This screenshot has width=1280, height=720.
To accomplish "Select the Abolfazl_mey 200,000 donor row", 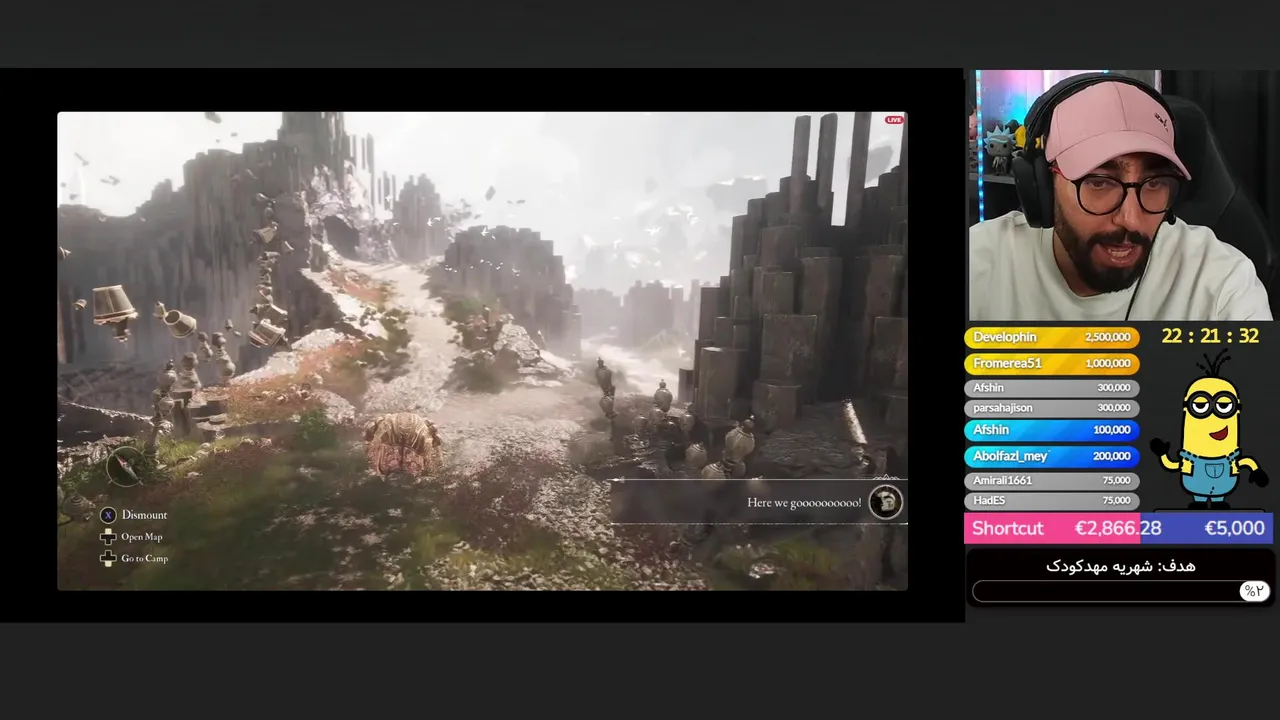I will pyautogui.click(x=1050, y=456).
